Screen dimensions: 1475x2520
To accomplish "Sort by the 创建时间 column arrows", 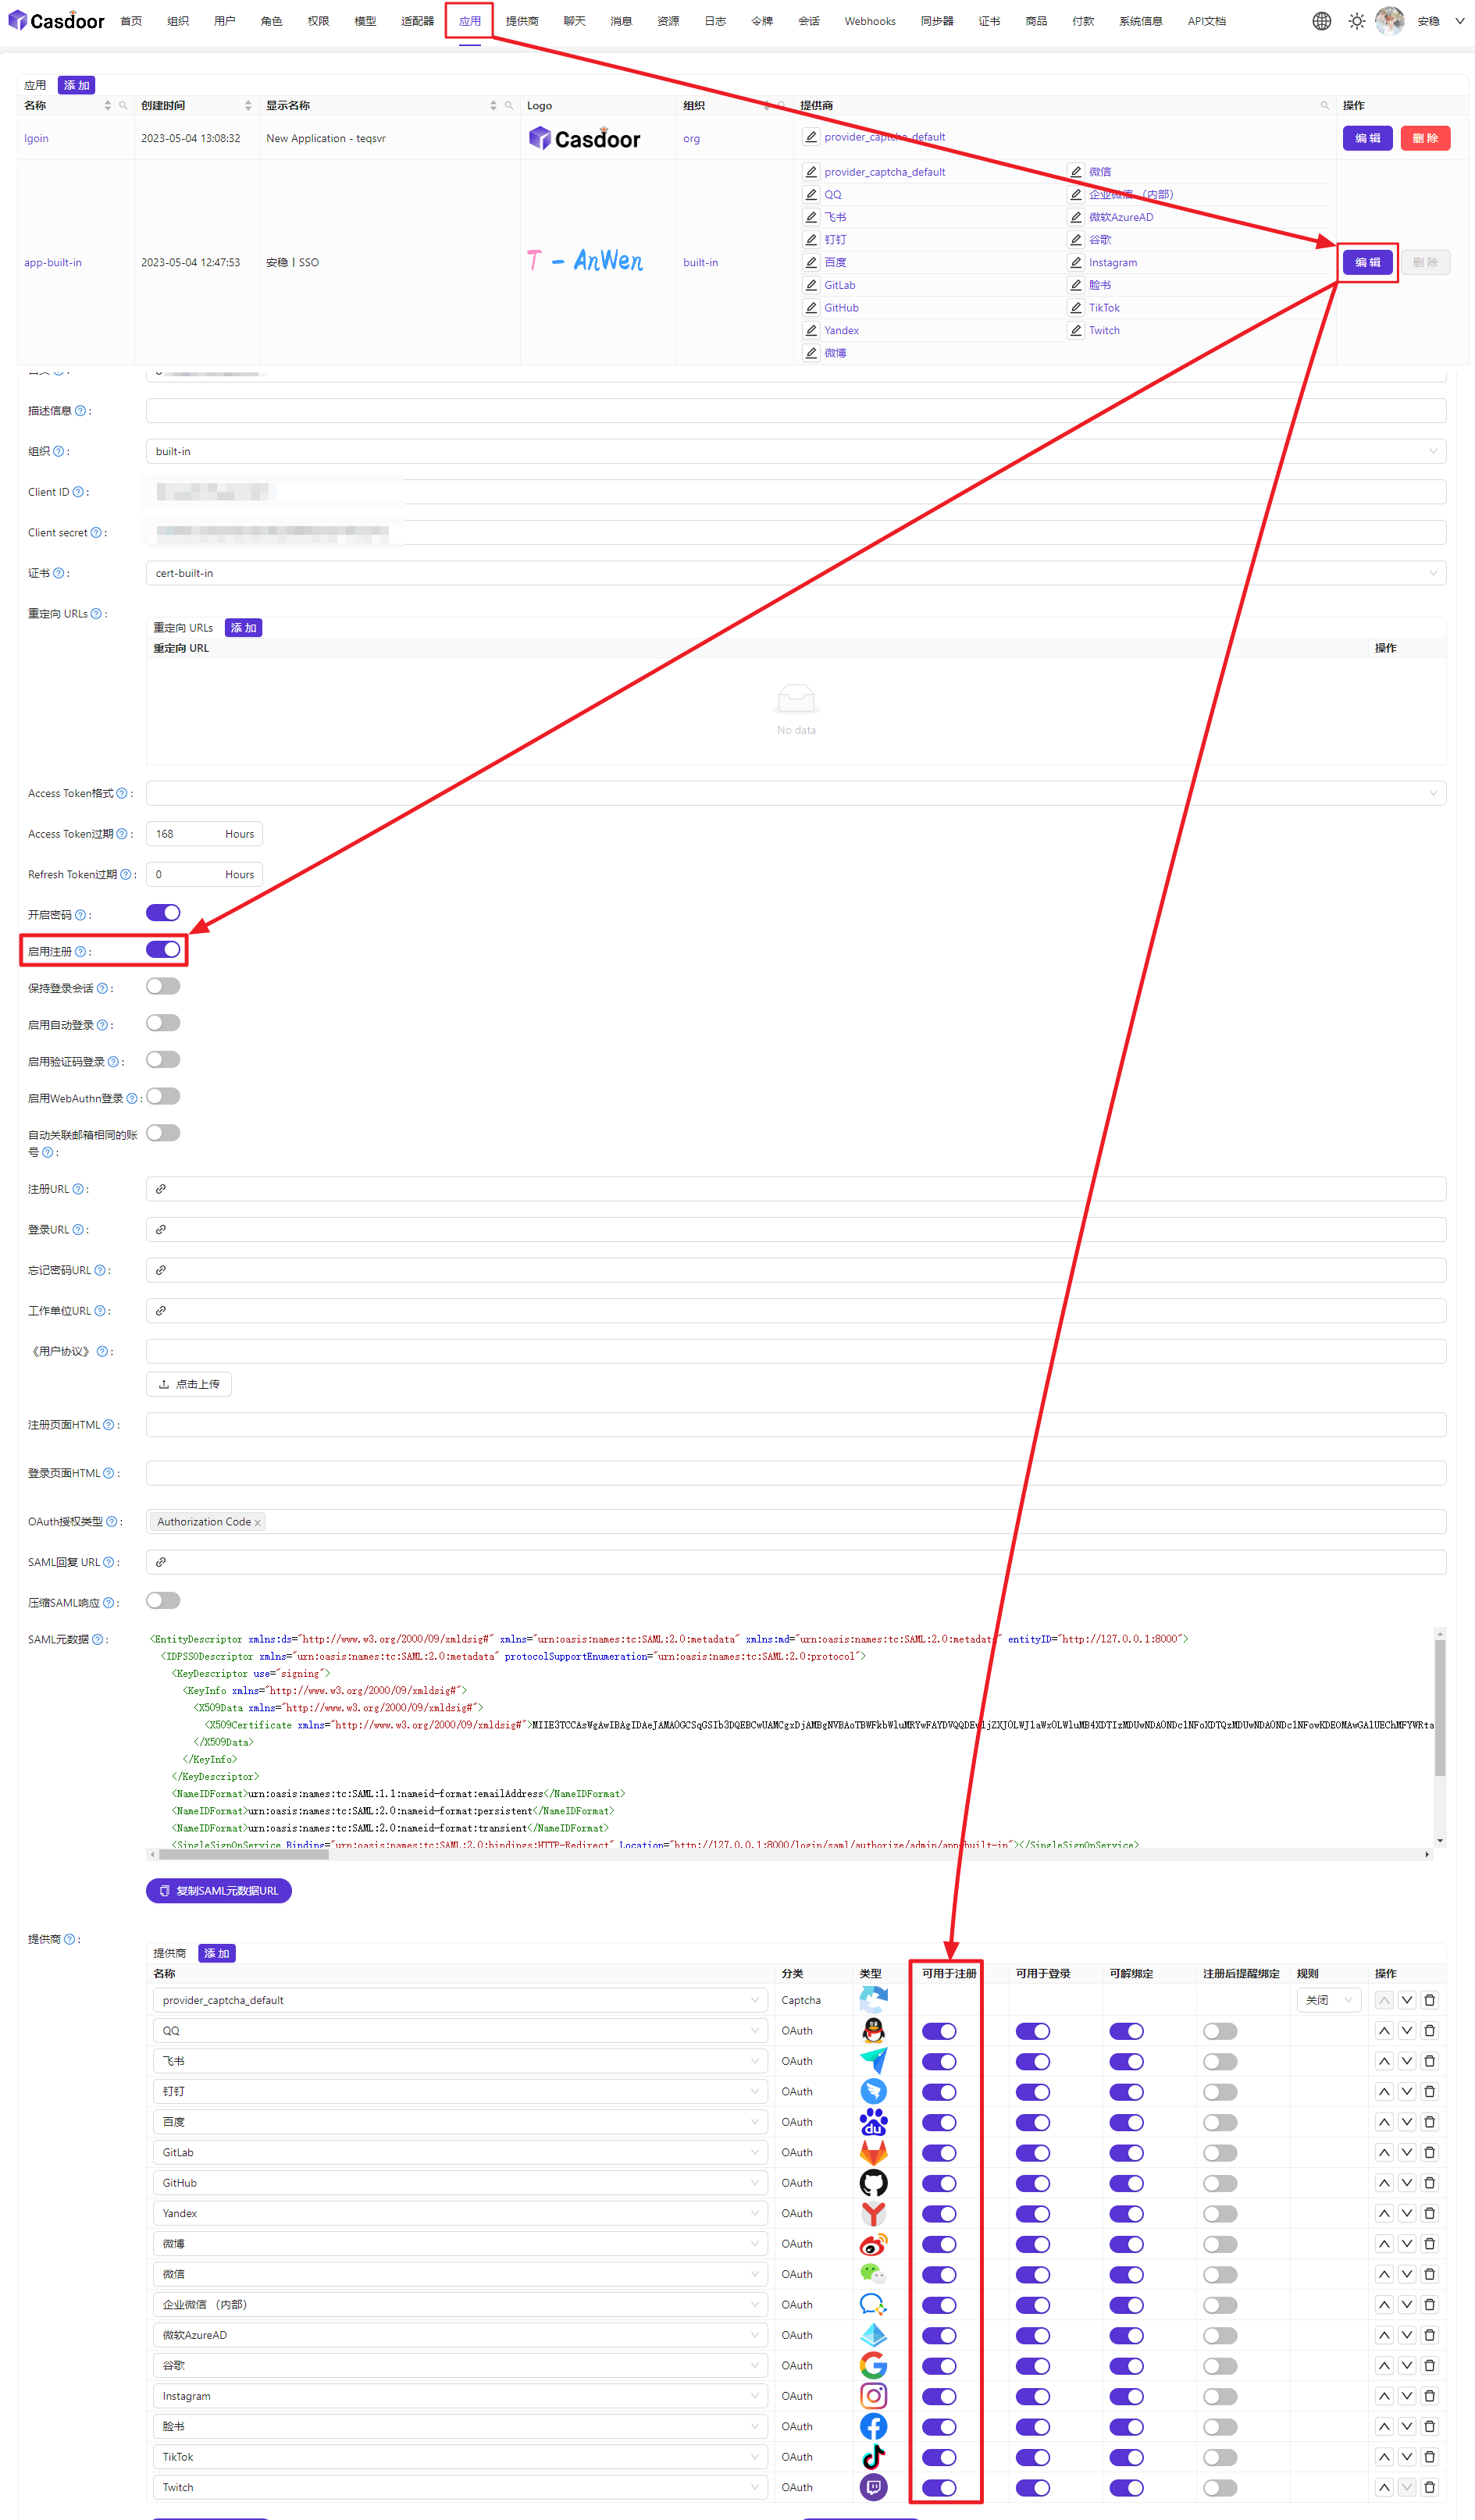I will click(x=248, y=106).
